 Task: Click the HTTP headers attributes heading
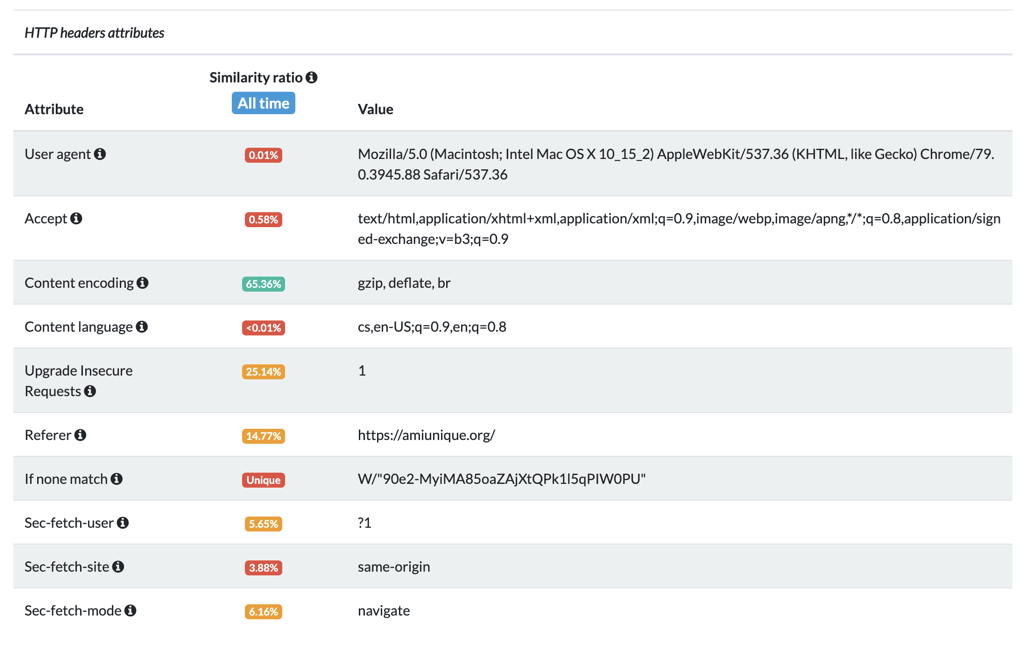[94, 32]
